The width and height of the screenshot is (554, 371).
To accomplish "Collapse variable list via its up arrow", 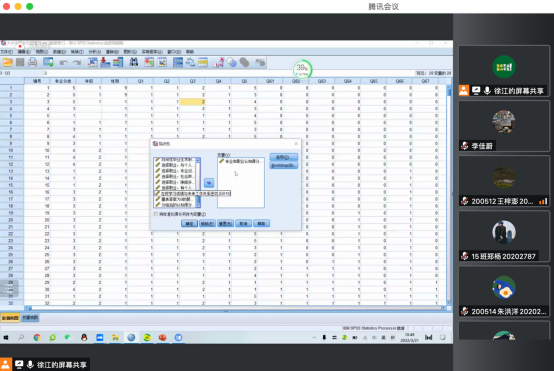I will coord(198,160).
